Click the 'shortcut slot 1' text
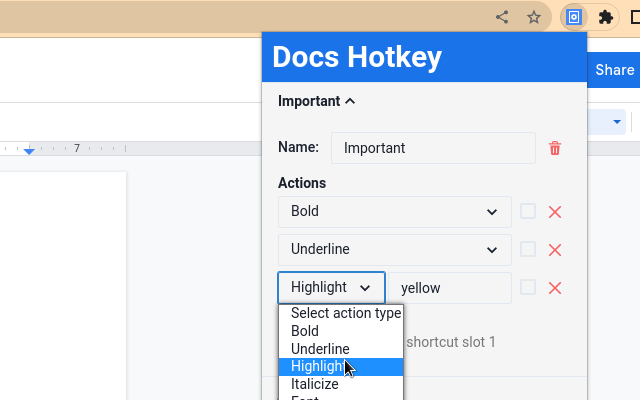Image resolution: width=640 pixels, height=400 pixels. coord(451,342)
